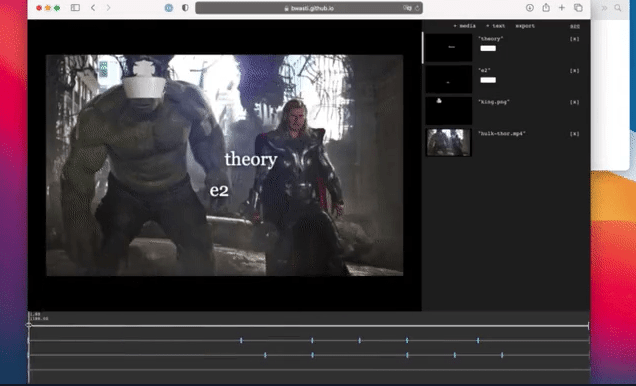Open the blue extension icon in Safari toolbar
This screenshot has height=386, width=636.
click(169, 8)
